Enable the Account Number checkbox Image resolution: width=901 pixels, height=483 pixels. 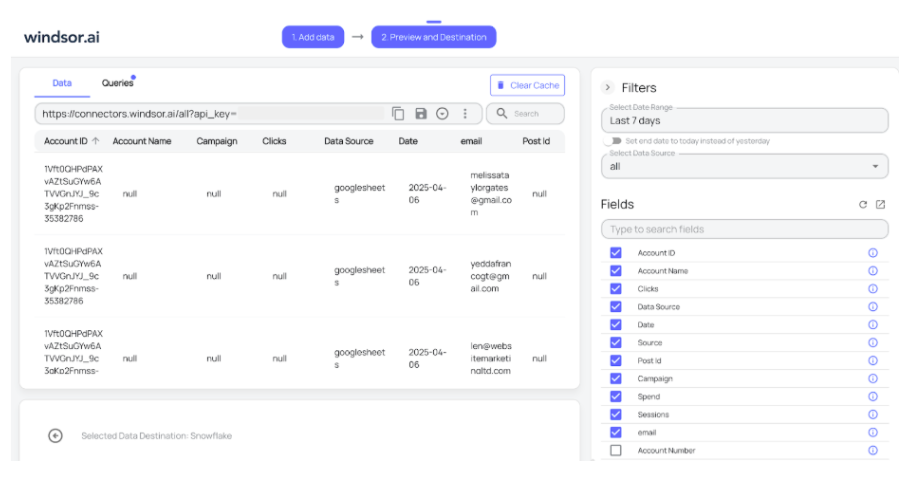(x=616, y=451)
